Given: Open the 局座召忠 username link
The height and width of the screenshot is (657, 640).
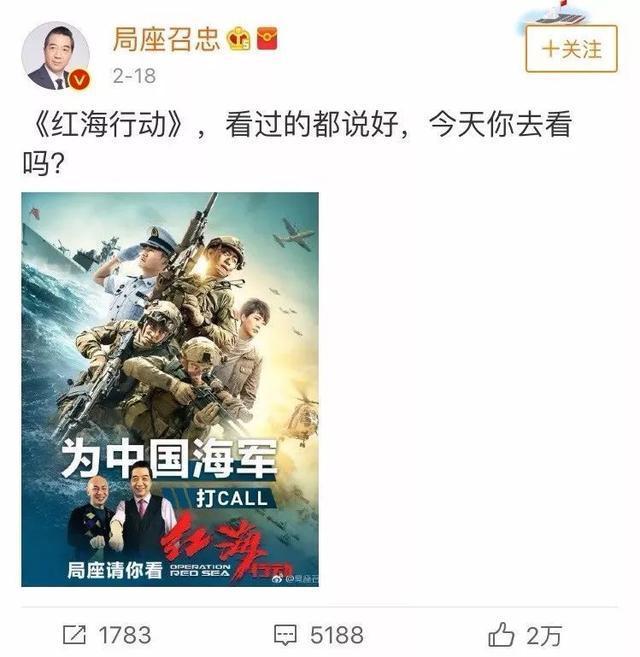Looking at the screenshot, I should pos(166,39).
